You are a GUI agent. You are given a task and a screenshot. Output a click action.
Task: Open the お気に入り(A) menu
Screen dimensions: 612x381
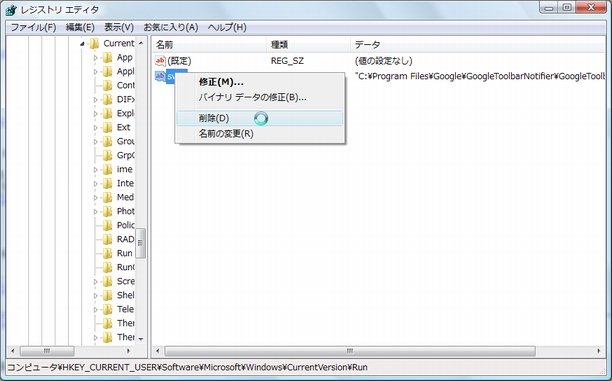pos(171,27)
